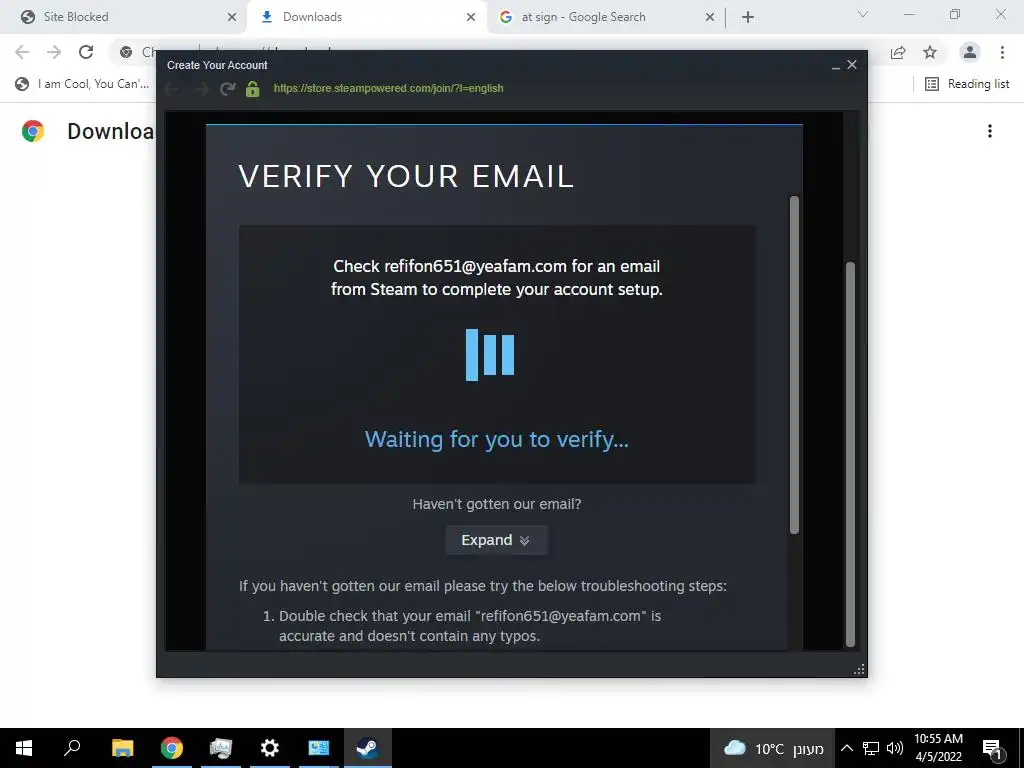
Task: Minimize the Create Your Account window
Action: (x=836, y=66)
